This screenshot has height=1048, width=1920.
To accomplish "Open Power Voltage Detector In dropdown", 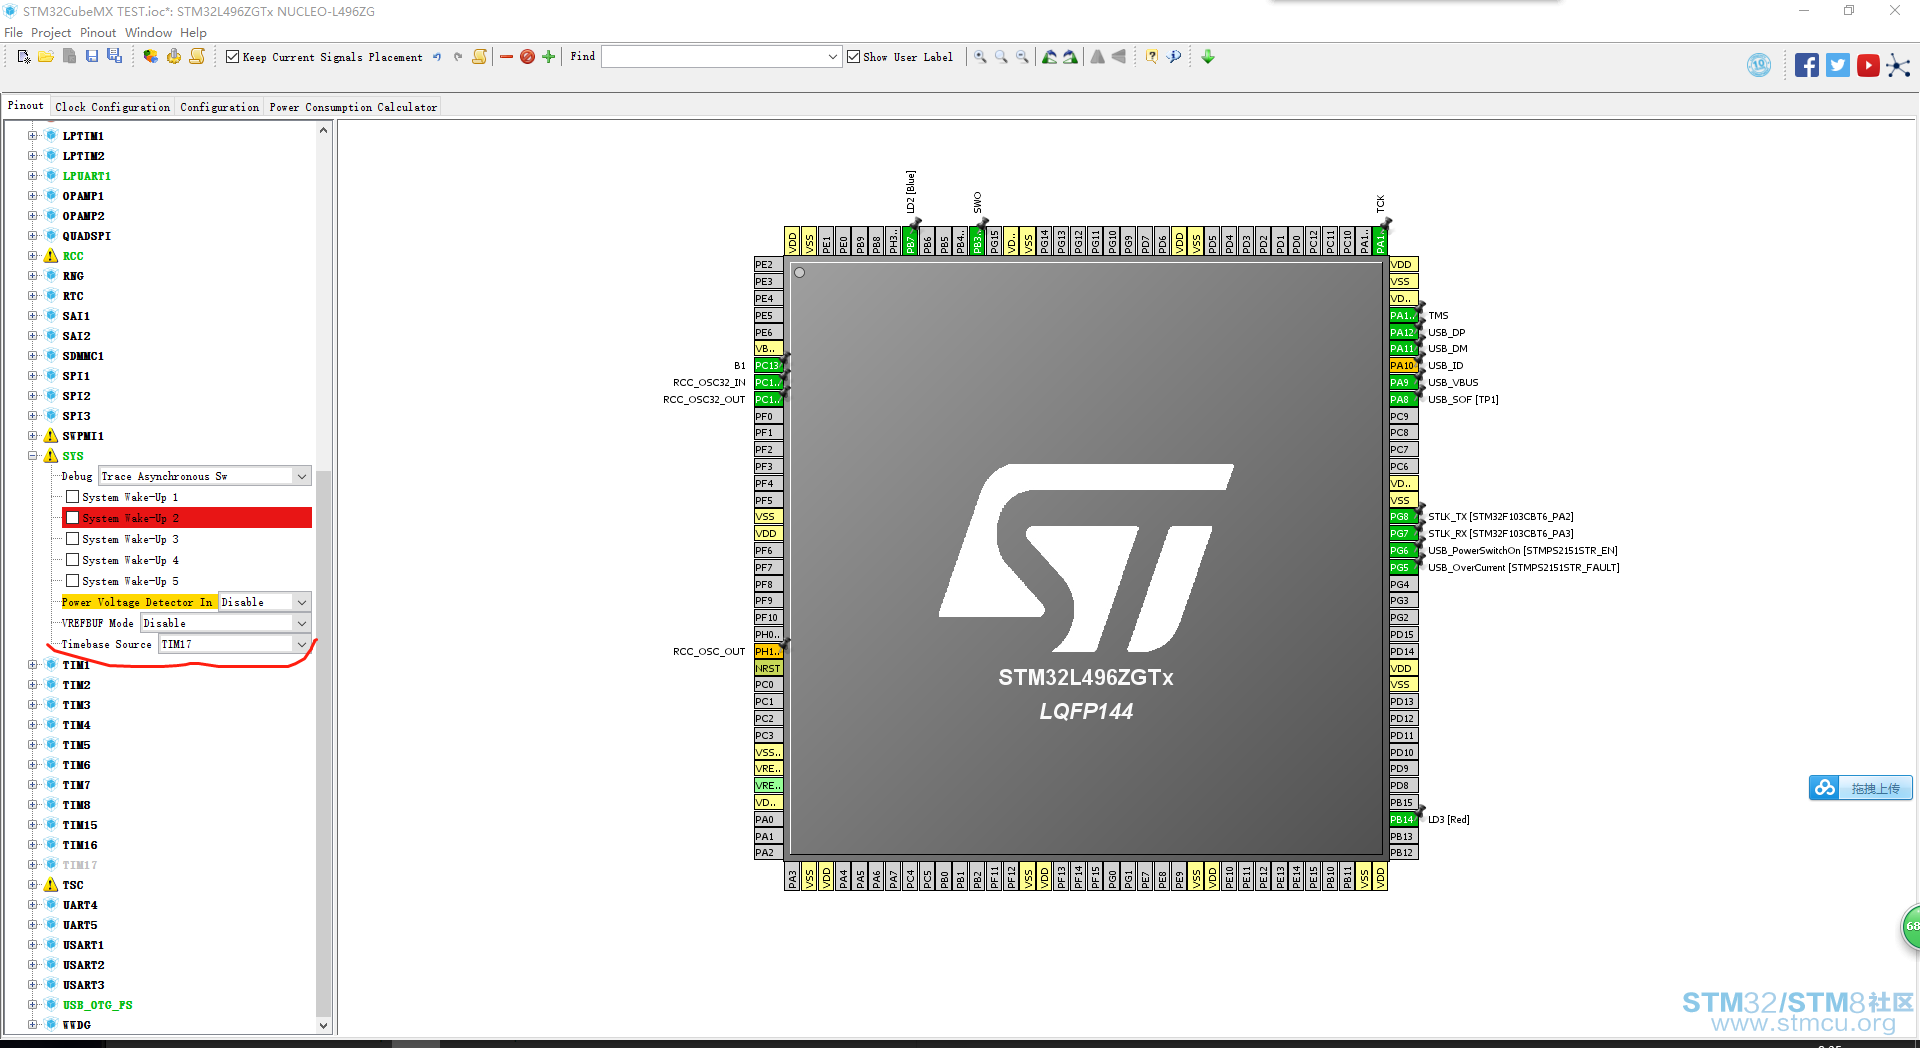I will 301,602.
